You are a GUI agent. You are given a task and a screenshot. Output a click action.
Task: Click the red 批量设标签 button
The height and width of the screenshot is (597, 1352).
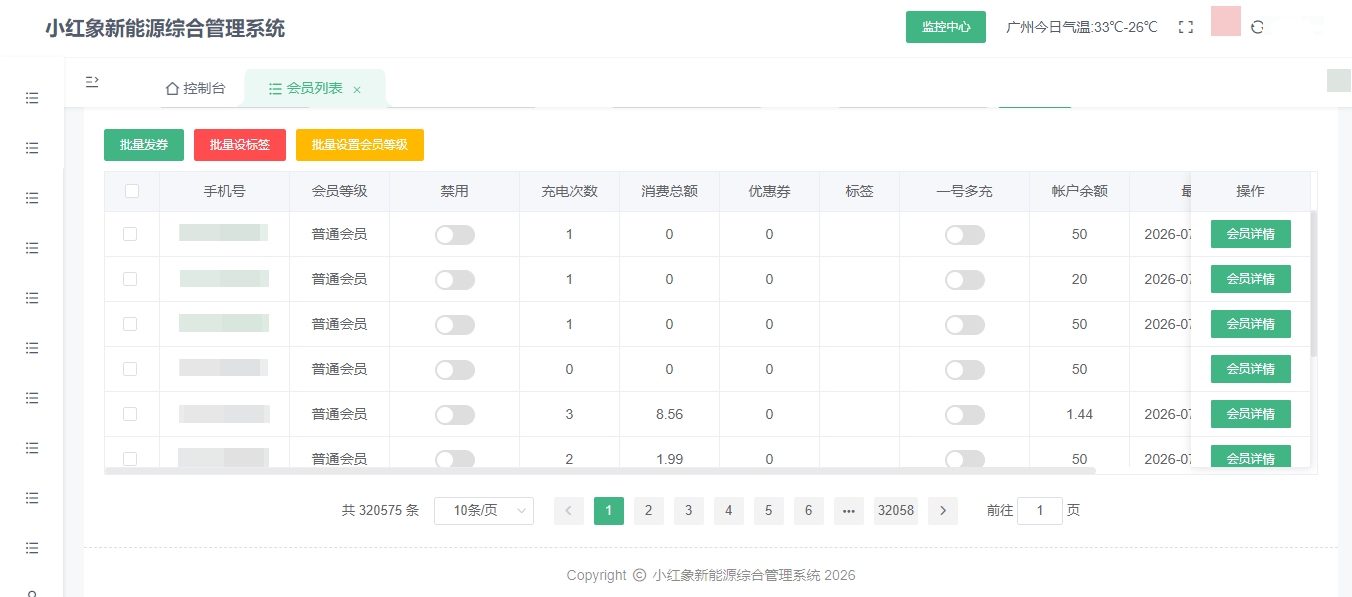click(240, 145)
